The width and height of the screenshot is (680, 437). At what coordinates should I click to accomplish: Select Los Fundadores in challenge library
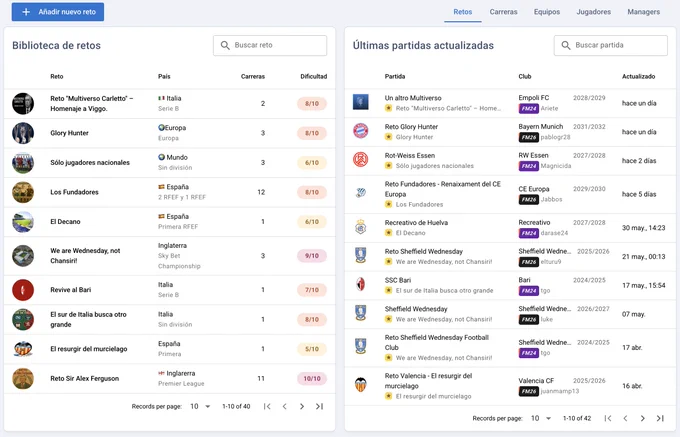tap(74, 192)
